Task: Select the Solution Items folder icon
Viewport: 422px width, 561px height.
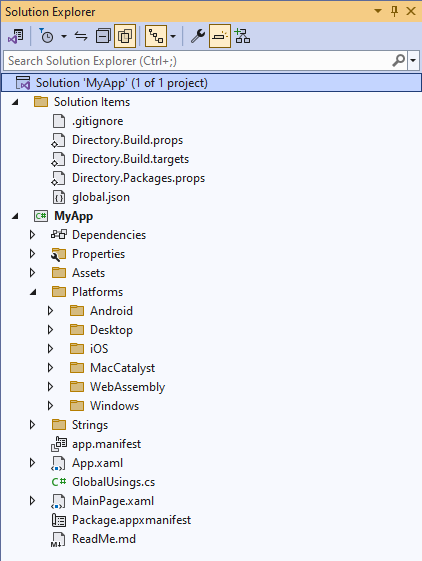Action: coord(41,102)
